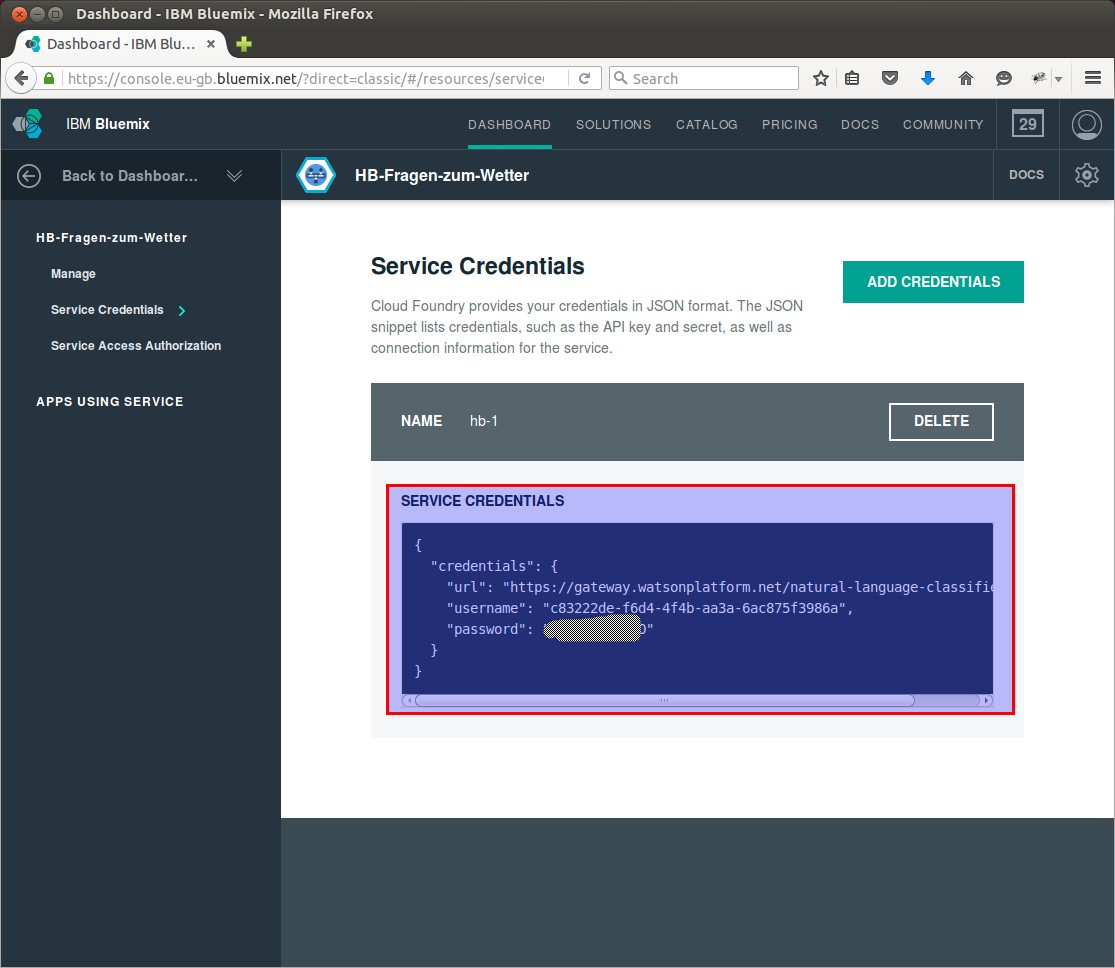
Task: Click the HB-Fragen-zum-Wetter service hexagon icon
Action: pos(316,175)
